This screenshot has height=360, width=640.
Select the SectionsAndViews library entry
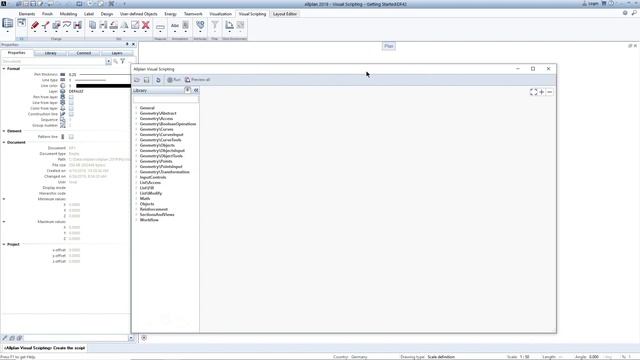tap(157, 215)
